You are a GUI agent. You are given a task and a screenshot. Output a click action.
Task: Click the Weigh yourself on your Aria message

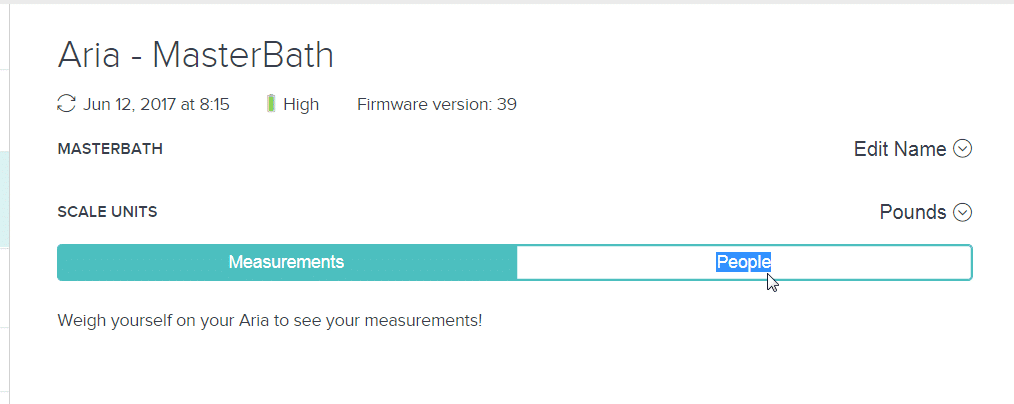pos(270,321)
